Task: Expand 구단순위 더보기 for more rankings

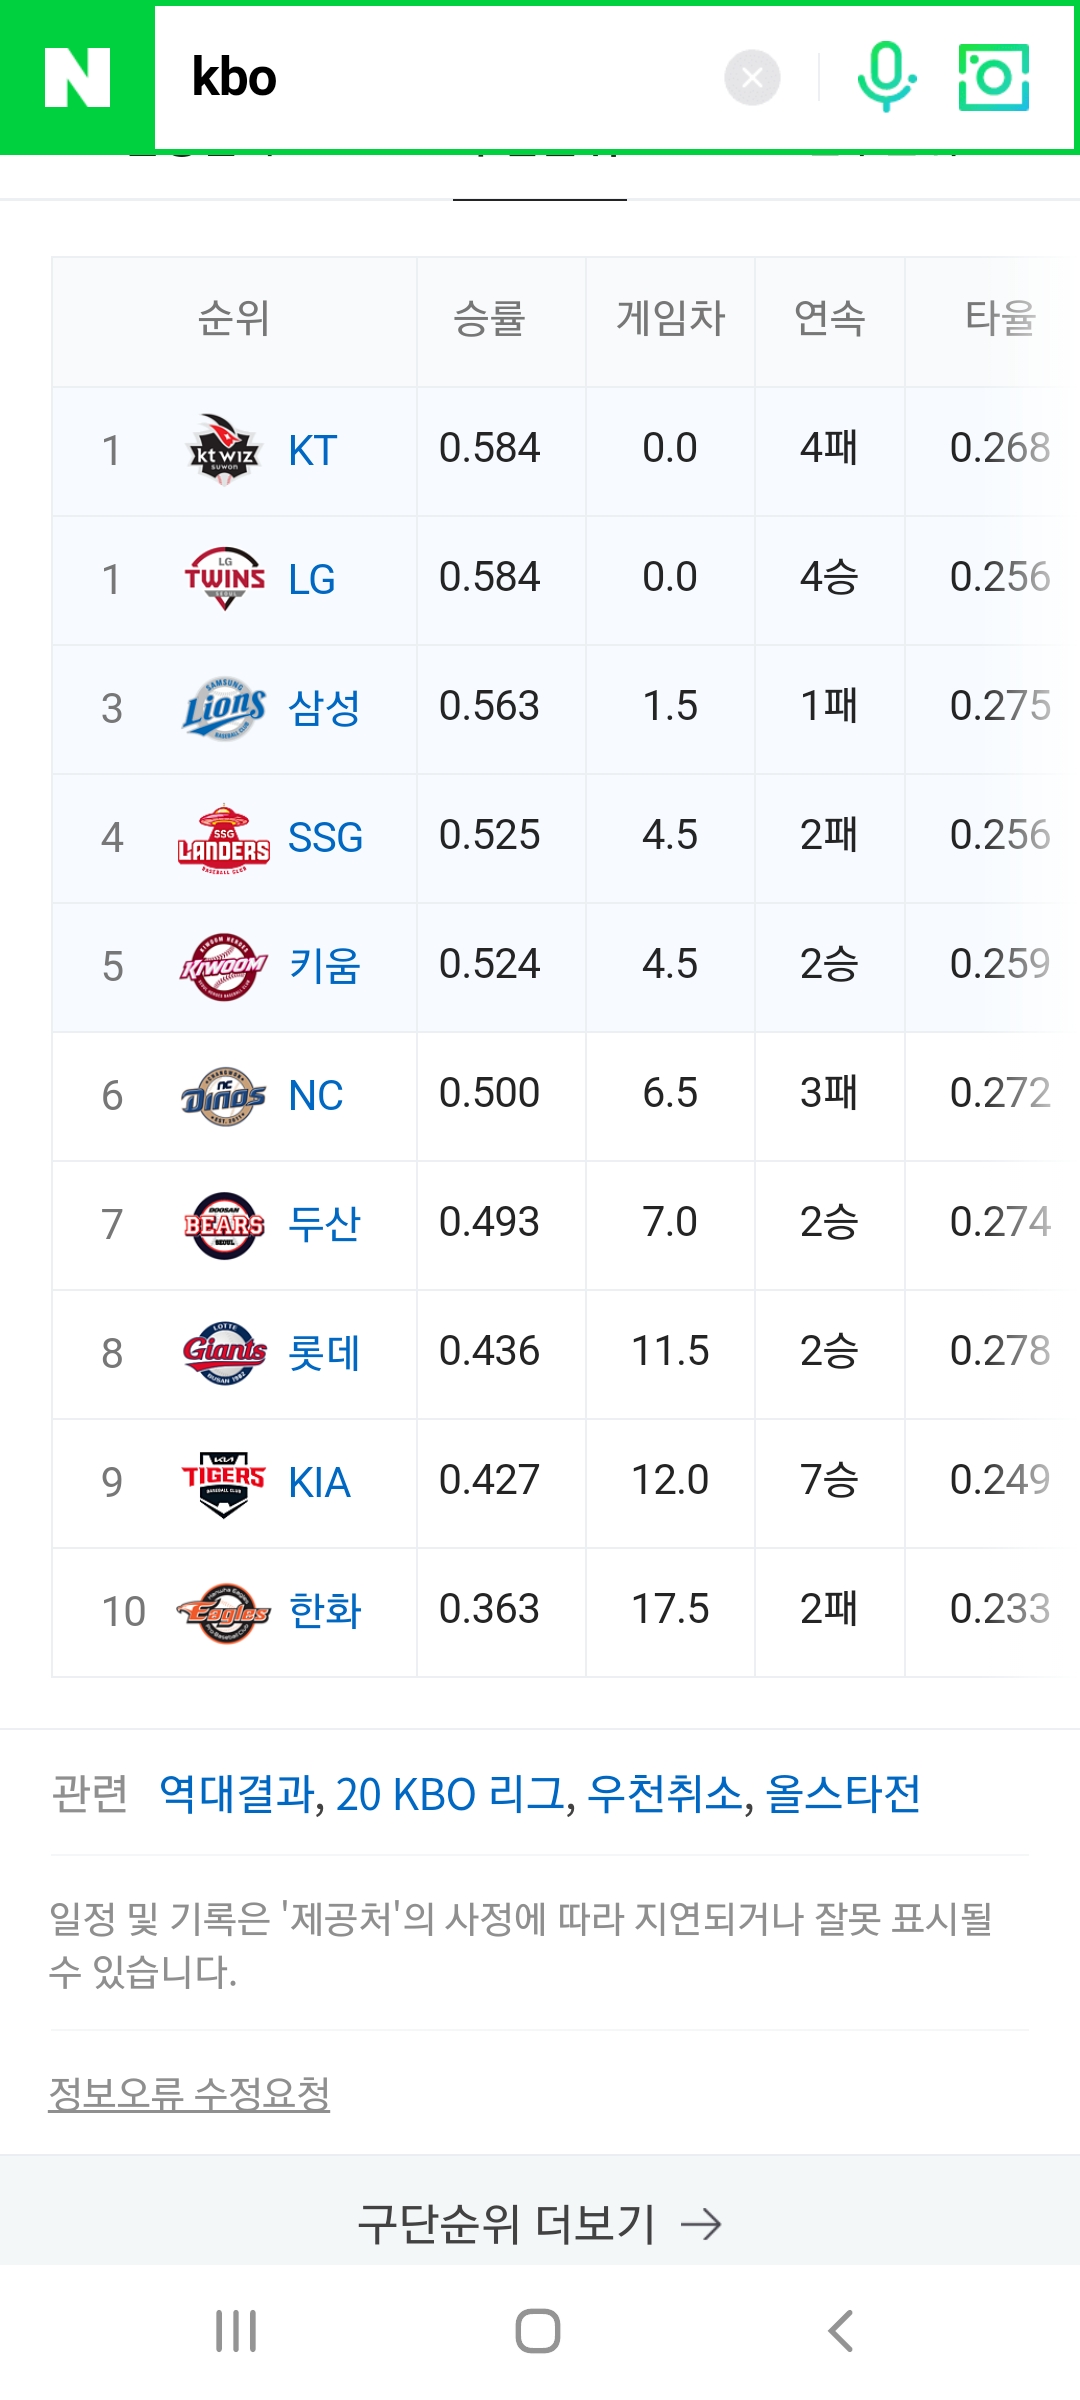Action: [540, 2224]
